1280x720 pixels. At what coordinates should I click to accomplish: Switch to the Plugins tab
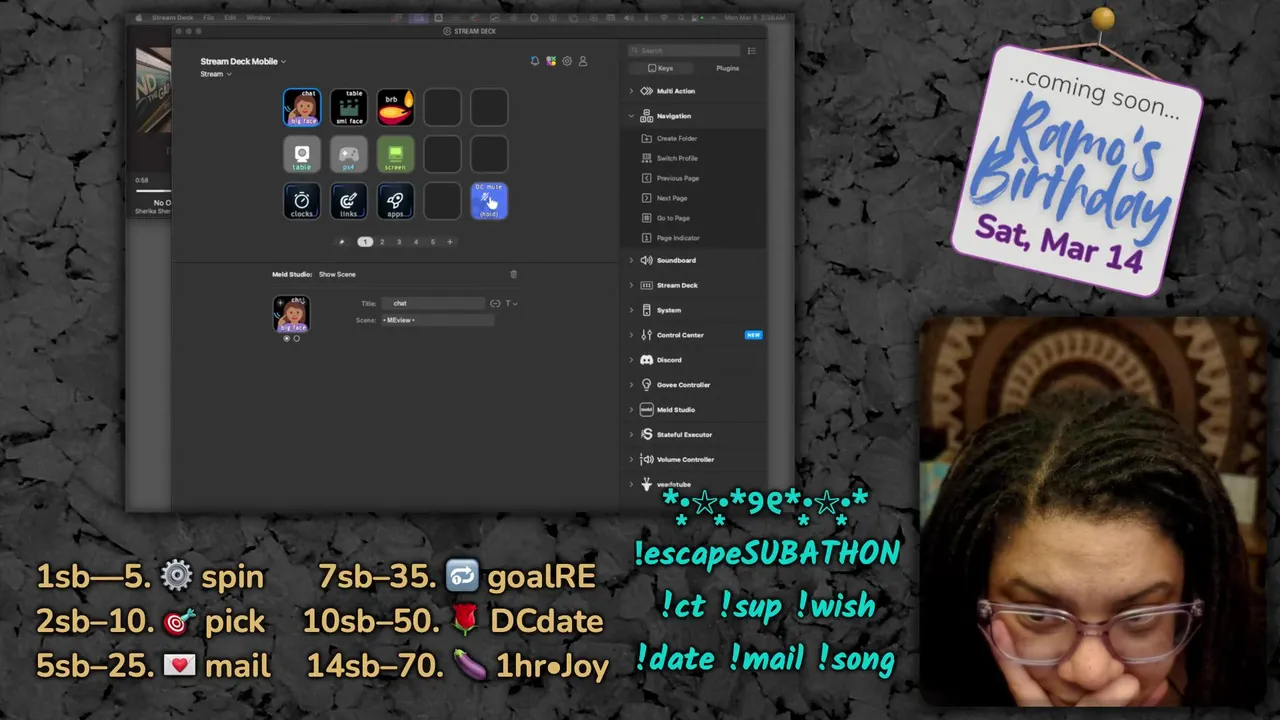tap(727, 68)
